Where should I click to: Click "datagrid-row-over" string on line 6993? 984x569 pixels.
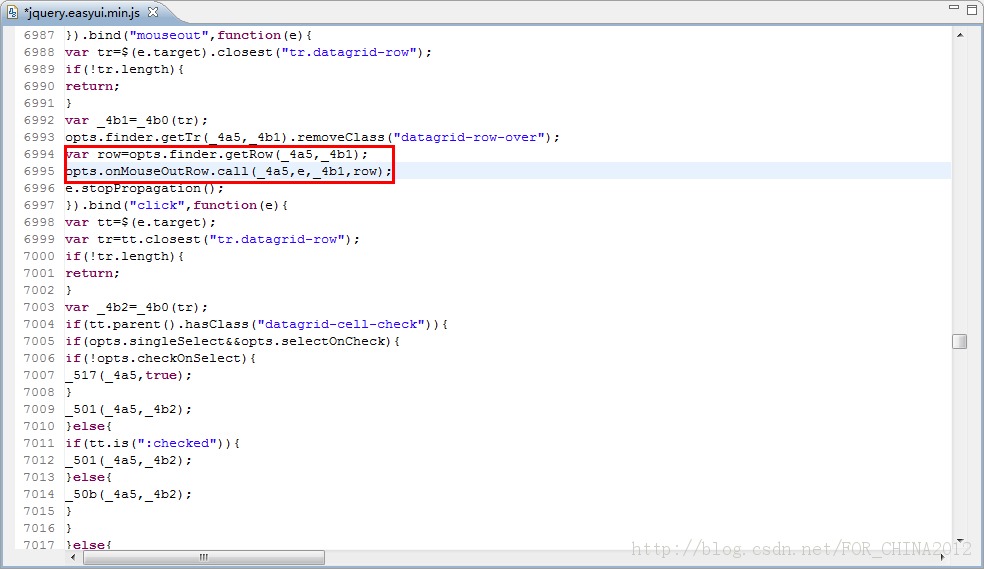(x=469, y=137)
